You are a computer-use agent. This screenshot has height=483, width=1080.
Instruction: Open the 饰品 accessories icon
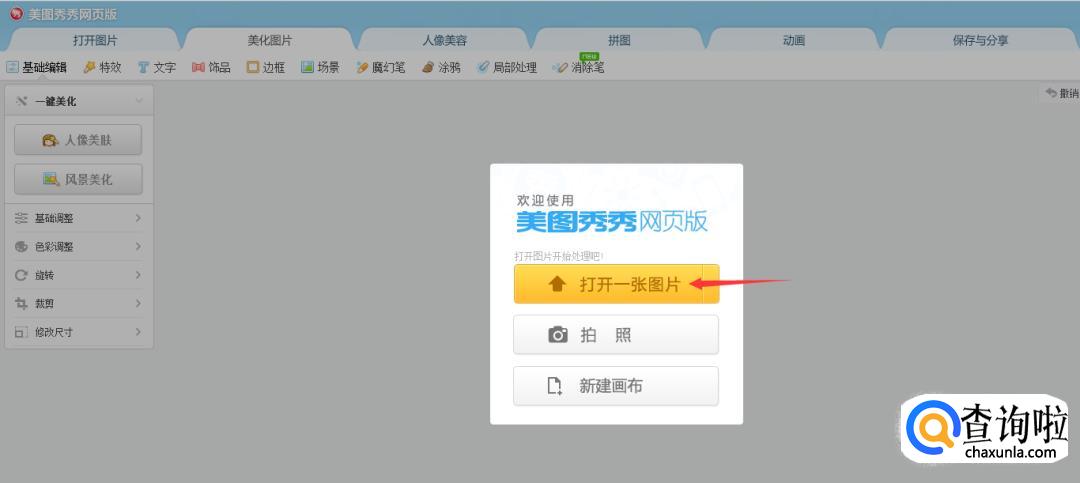click(198, 68)
